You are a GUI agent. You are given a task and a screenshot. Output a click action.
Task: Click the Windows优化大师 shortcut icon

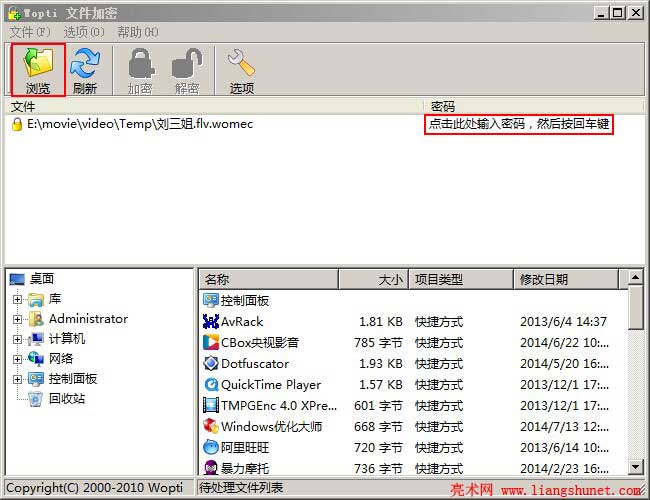[211, 426]
